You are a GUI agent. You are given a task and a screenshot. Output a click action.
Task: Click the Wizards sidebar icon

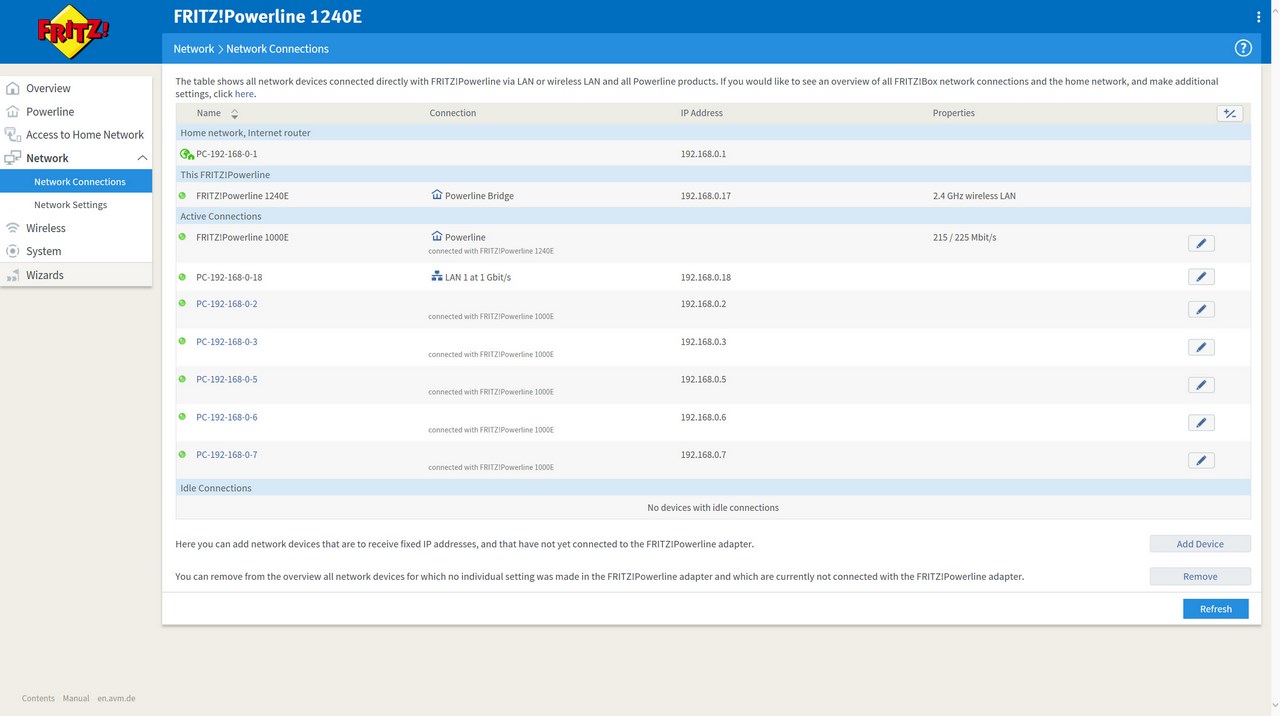[x=13, y=274]
